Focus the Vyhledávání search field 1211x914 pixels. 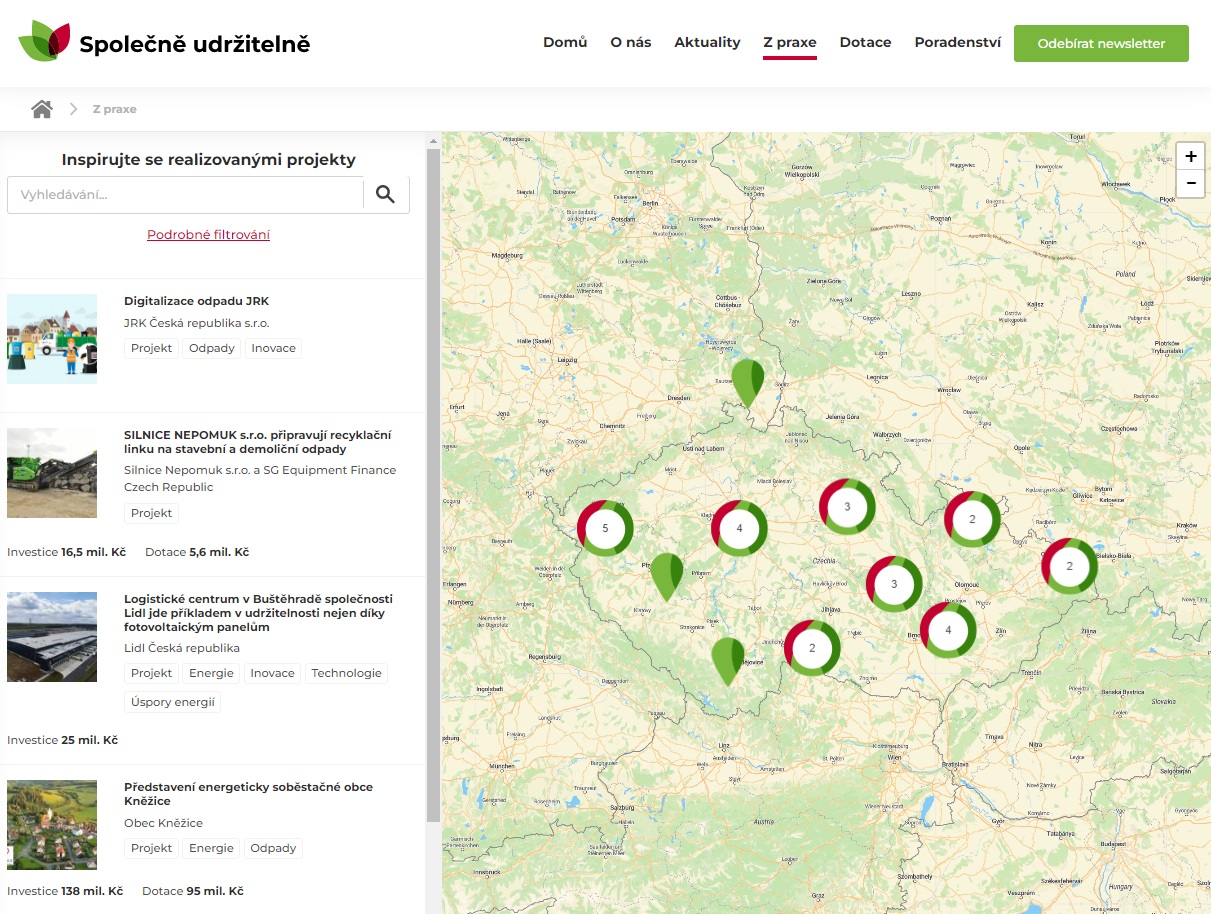click(185, 195)
